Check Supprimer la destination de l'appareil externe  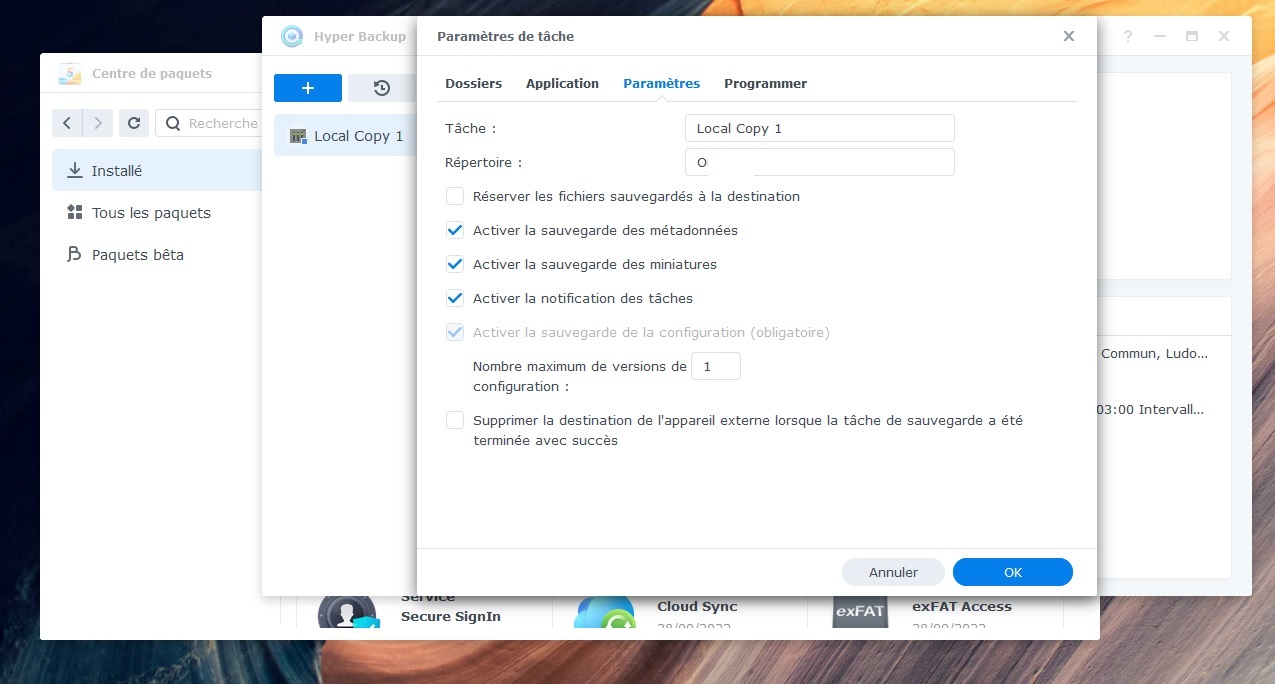coord(455,420)
